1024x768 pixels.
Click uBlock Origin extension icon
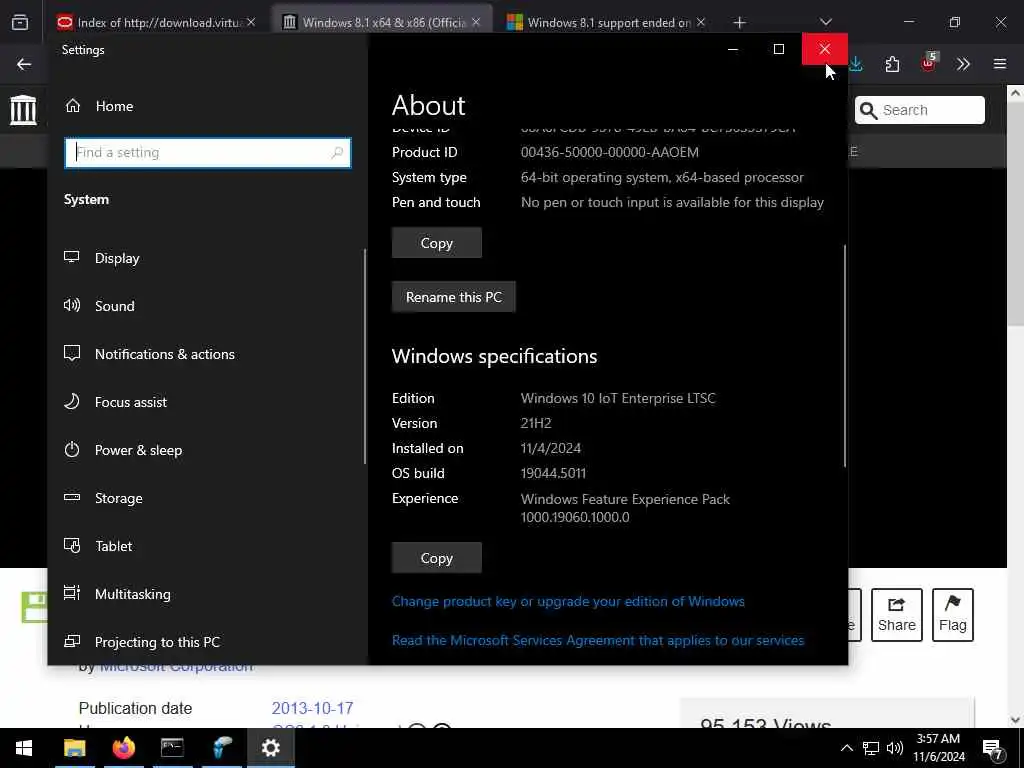tap(928, 63)
